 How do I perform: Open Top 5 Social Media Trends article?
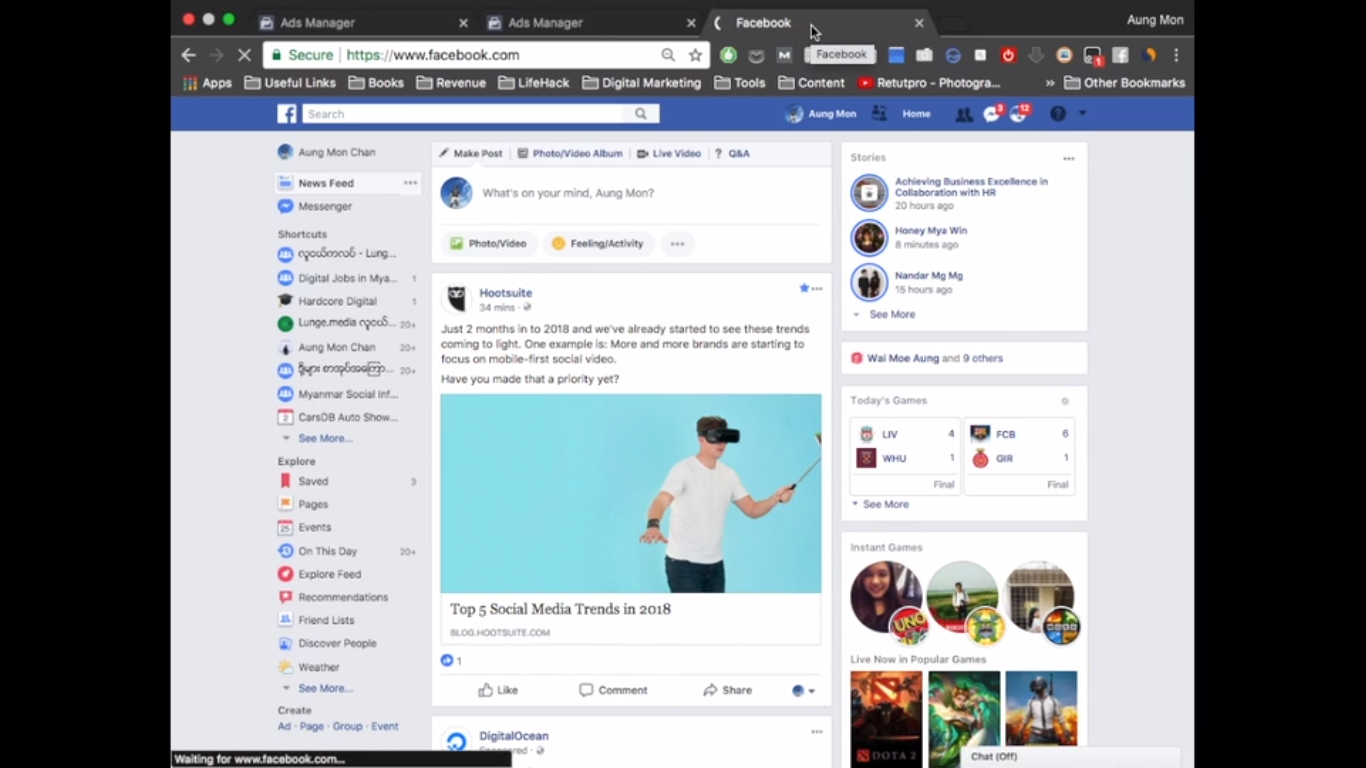[560, 609]
